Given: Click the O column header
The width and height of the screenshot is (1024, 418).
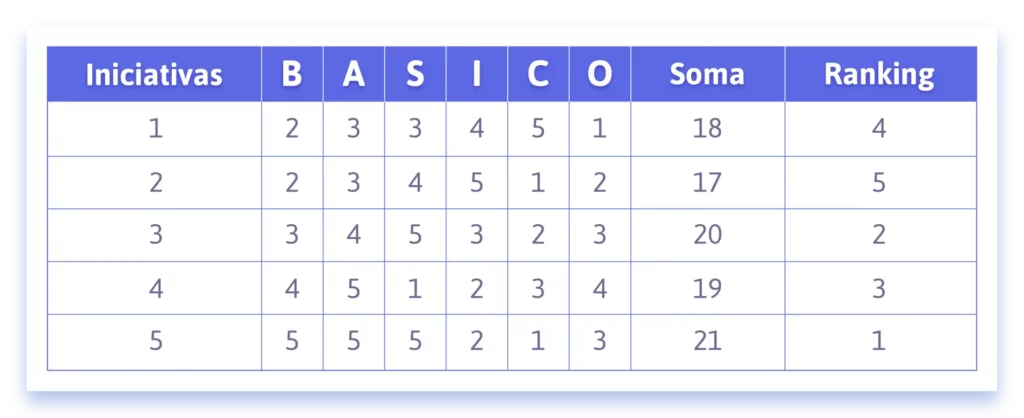Looking at the screenshot, I should click(599, 75).
